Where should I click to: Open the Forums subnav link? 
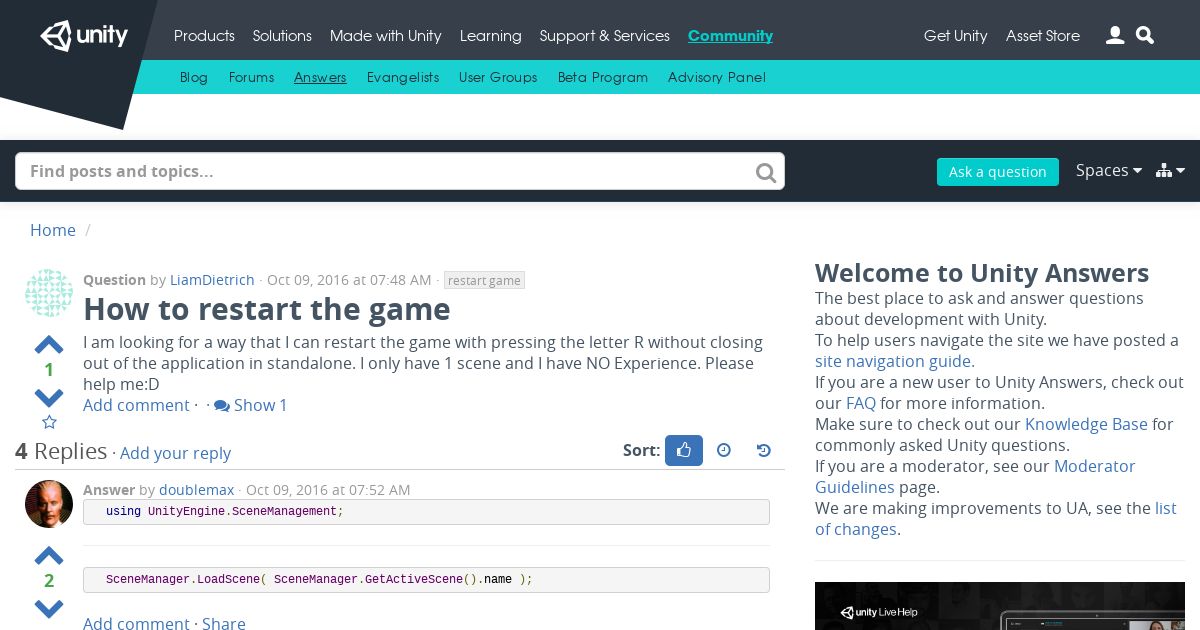pyautogui.click(x=251, y=77)
